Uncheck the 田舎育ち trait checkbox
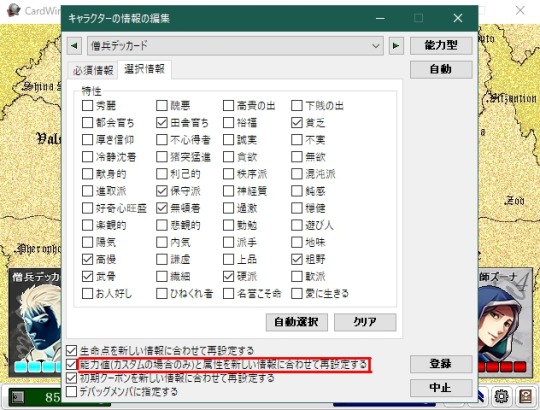This screenshot has width=540, height=410. click(162, 123)
